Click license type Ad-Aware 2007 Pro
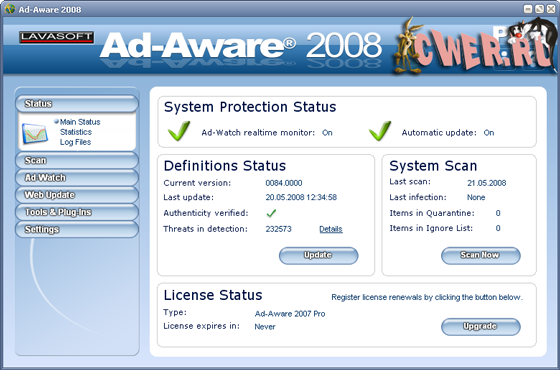Viewport: 560px width, 370px height. coord(290,314)
